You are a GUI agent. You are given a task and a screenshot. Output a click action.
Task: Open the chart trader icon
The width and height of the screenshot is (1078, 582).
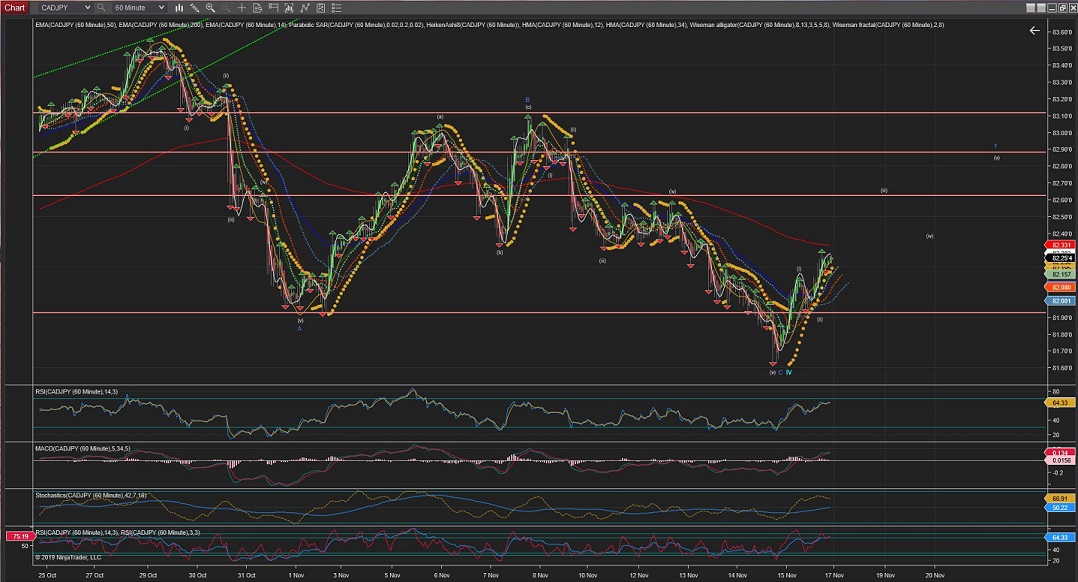point(276,7)
